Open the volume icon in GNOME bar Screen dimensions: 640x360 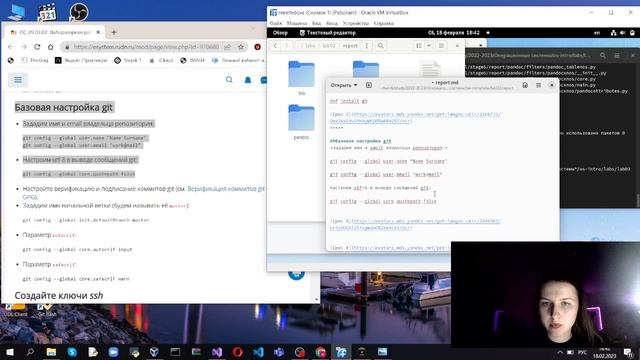(623, 33)
